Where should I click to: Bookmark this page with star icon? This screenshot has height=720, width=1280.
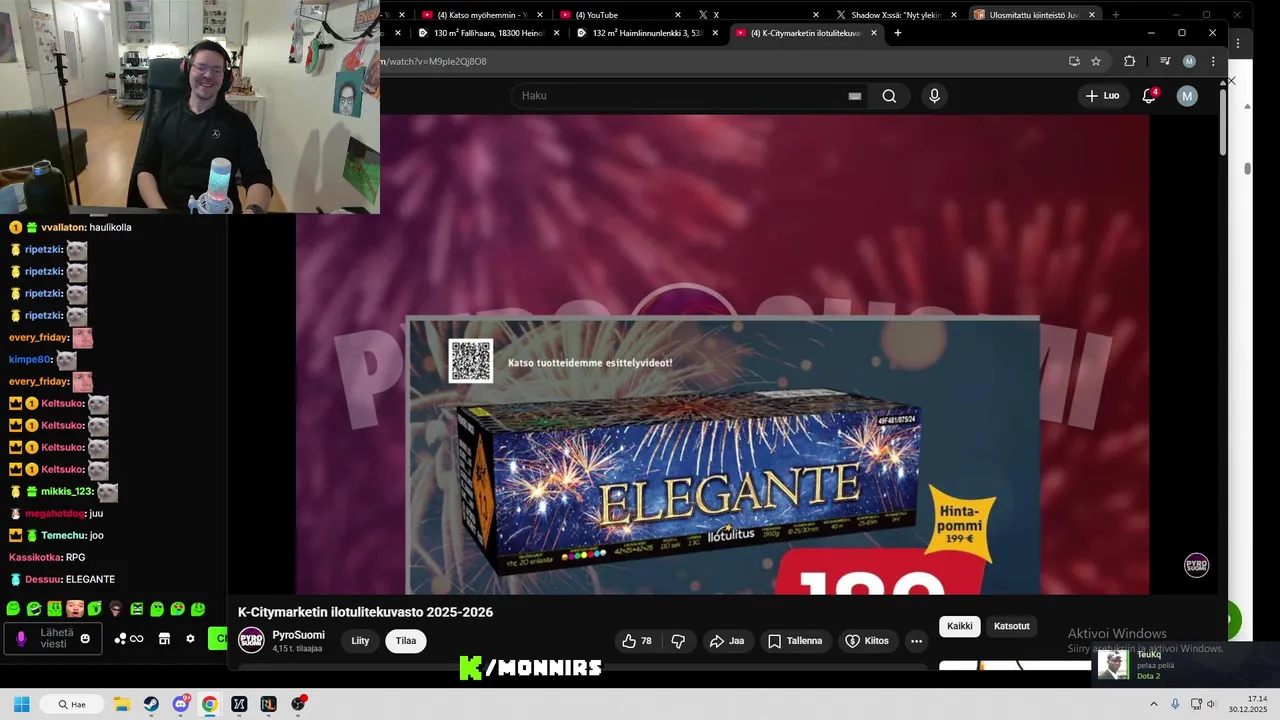point(1096,61)
